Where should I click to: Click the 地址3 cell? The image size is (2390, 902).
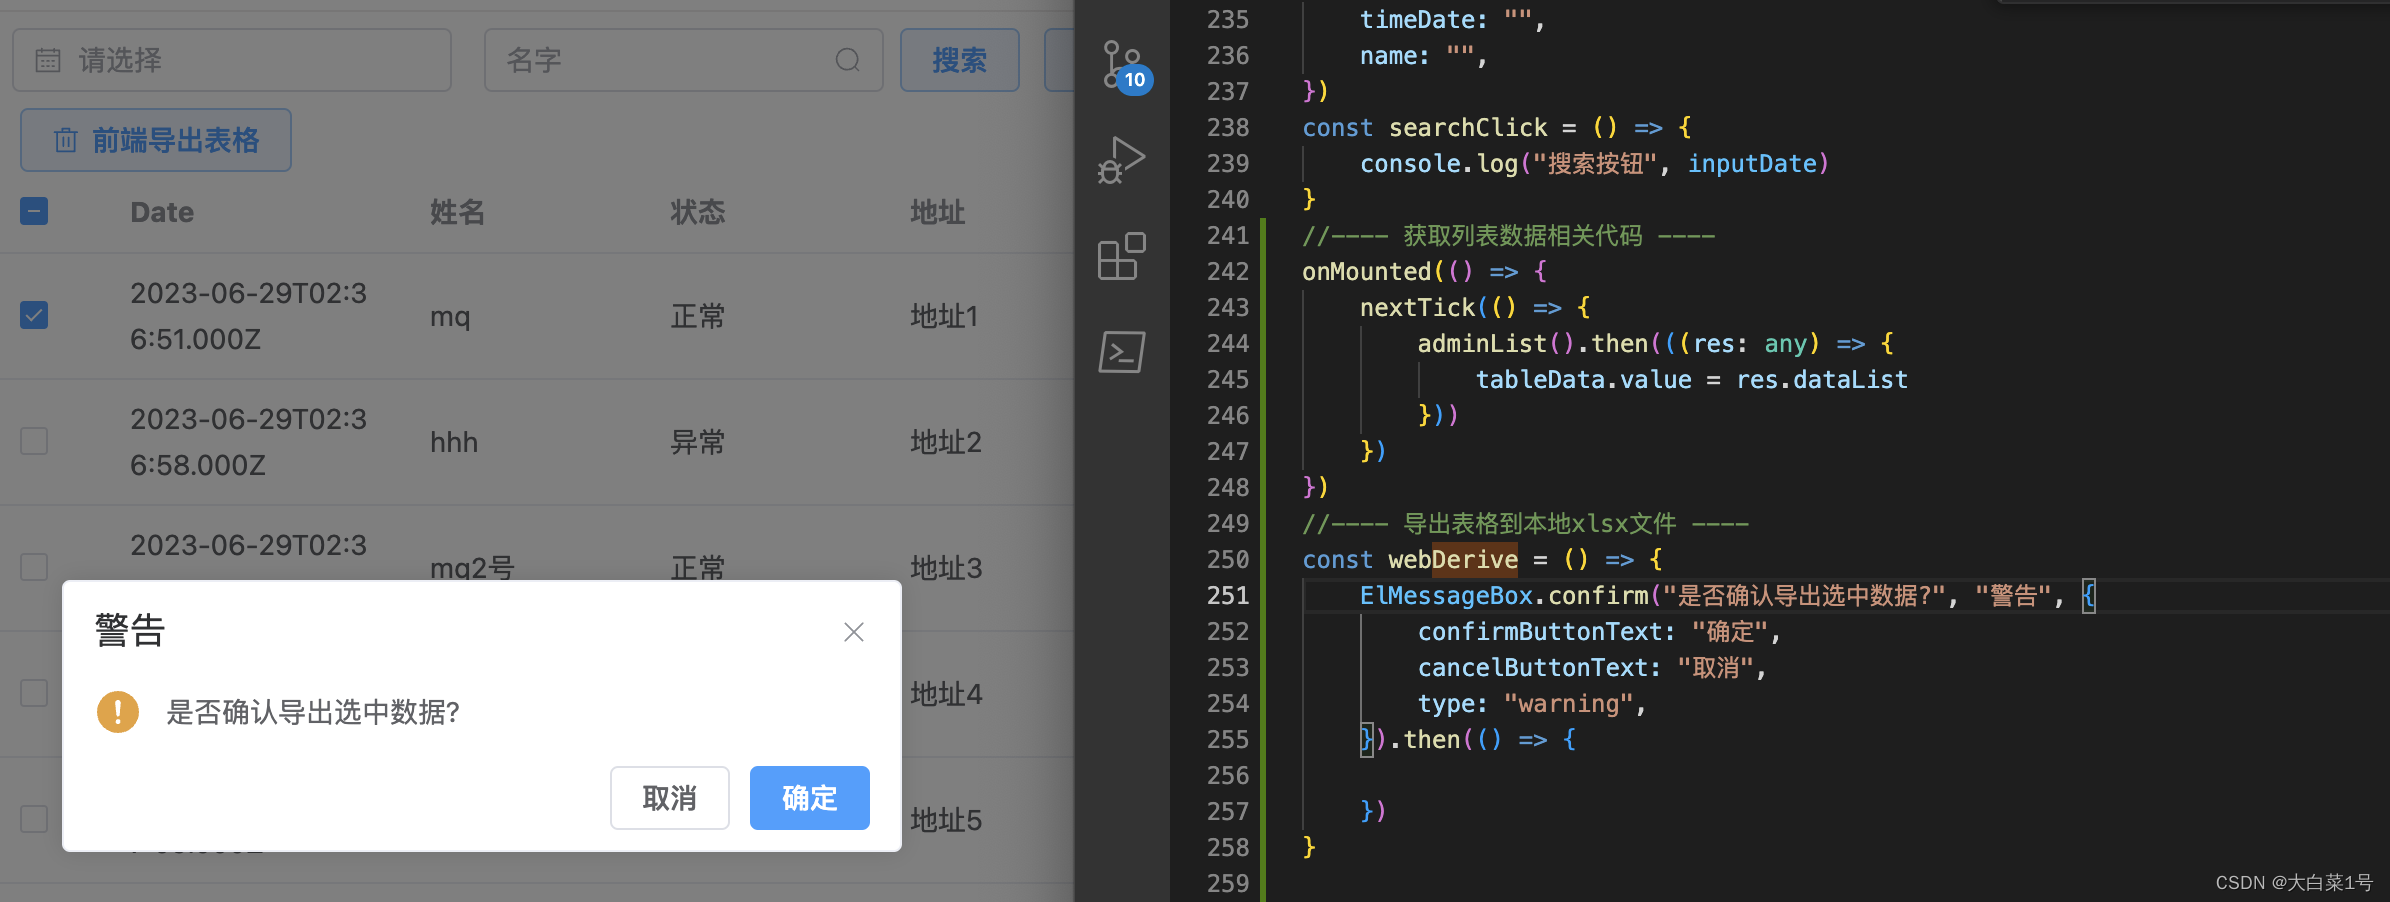946,568
